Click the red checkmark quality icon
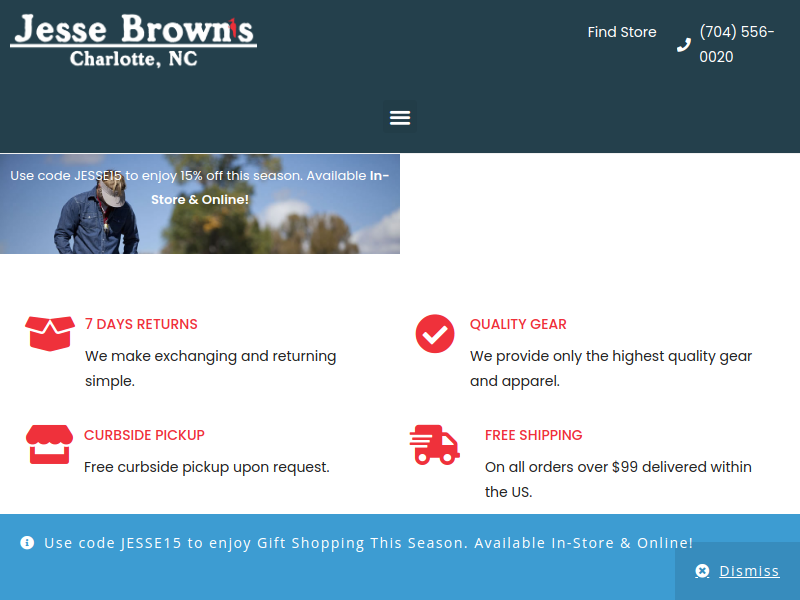Viewport: 800px width, 600px height. click(435, 334)
